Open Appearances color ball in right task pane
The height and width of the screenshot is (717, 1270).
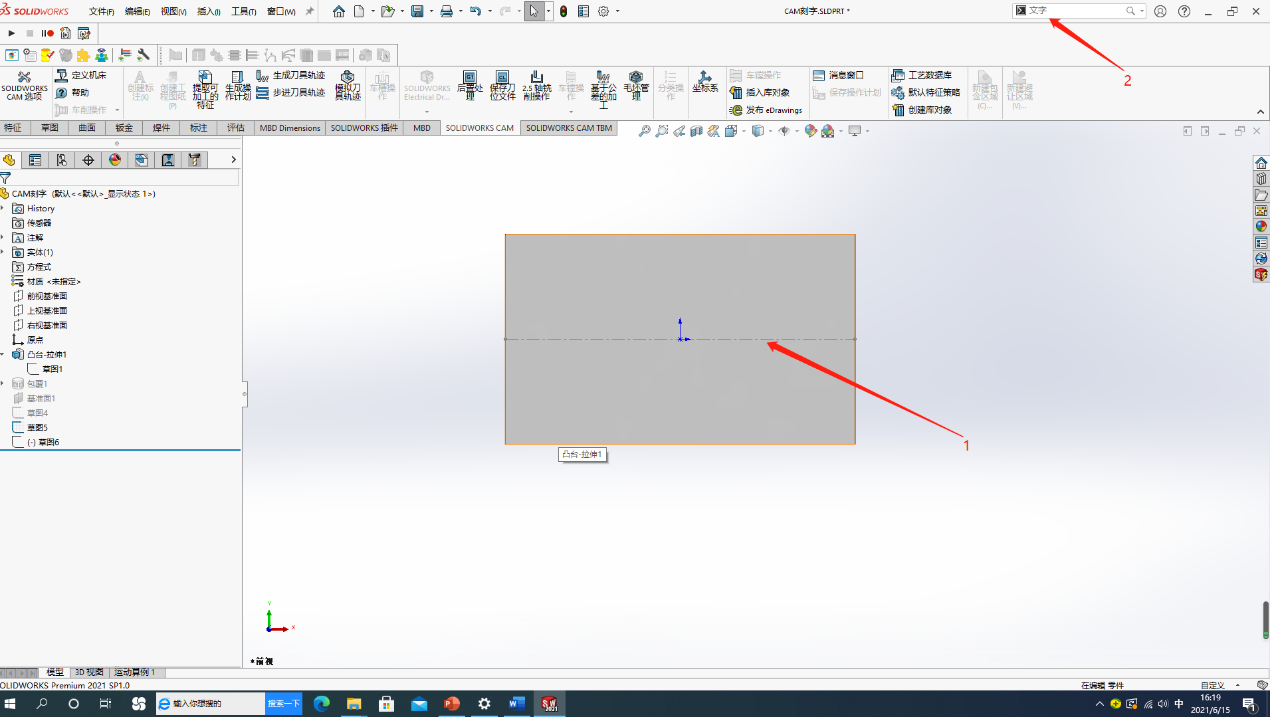[x=1261, y=226]
